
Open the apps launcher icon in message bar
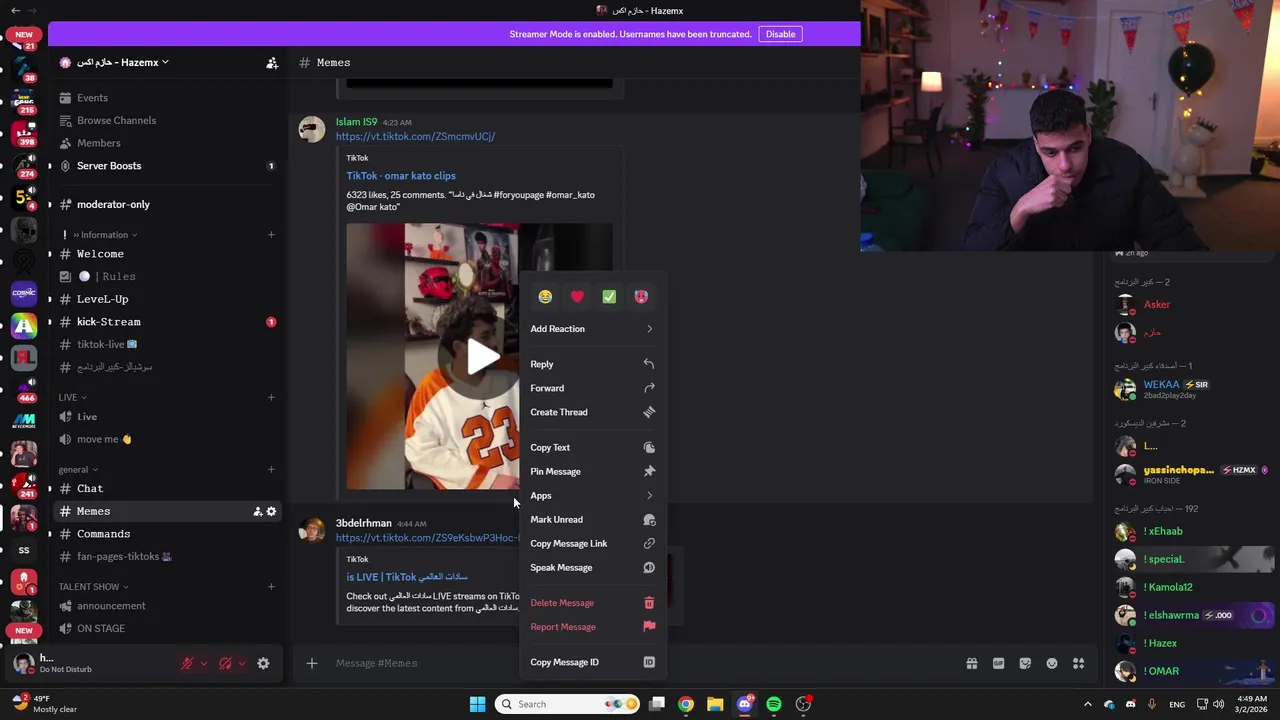coord(1079,663)
